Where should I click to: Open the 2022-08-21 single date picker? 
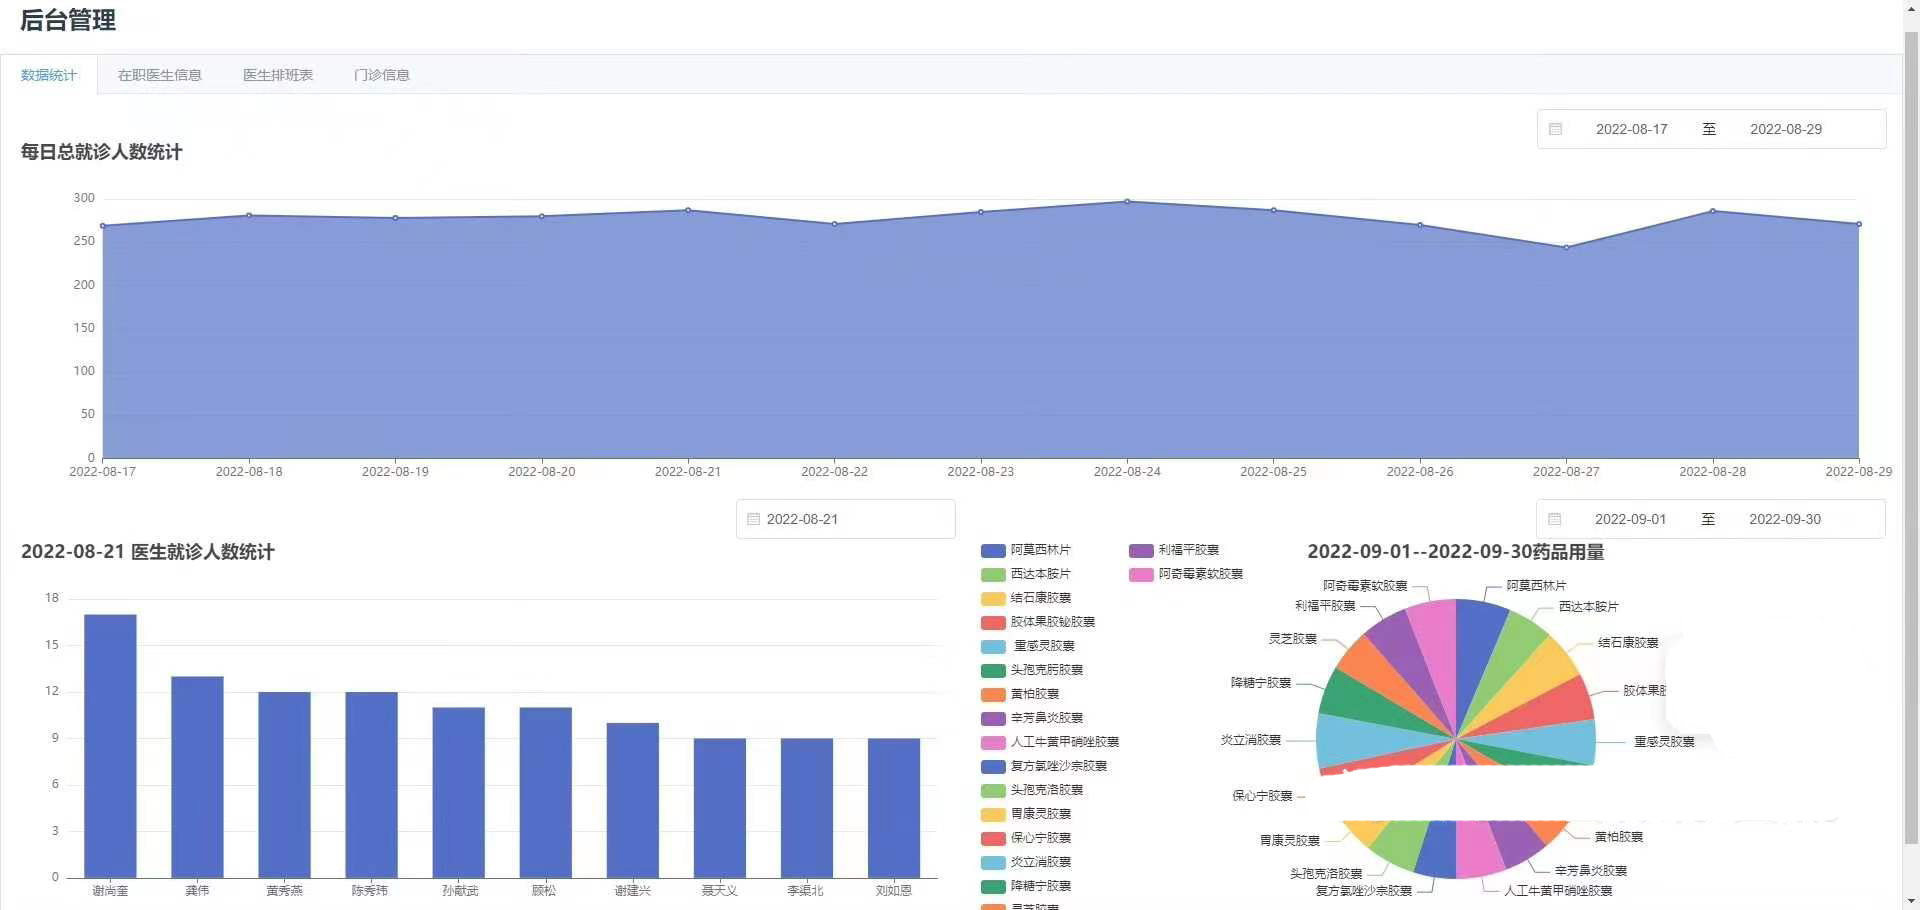(x=845, y=519)
